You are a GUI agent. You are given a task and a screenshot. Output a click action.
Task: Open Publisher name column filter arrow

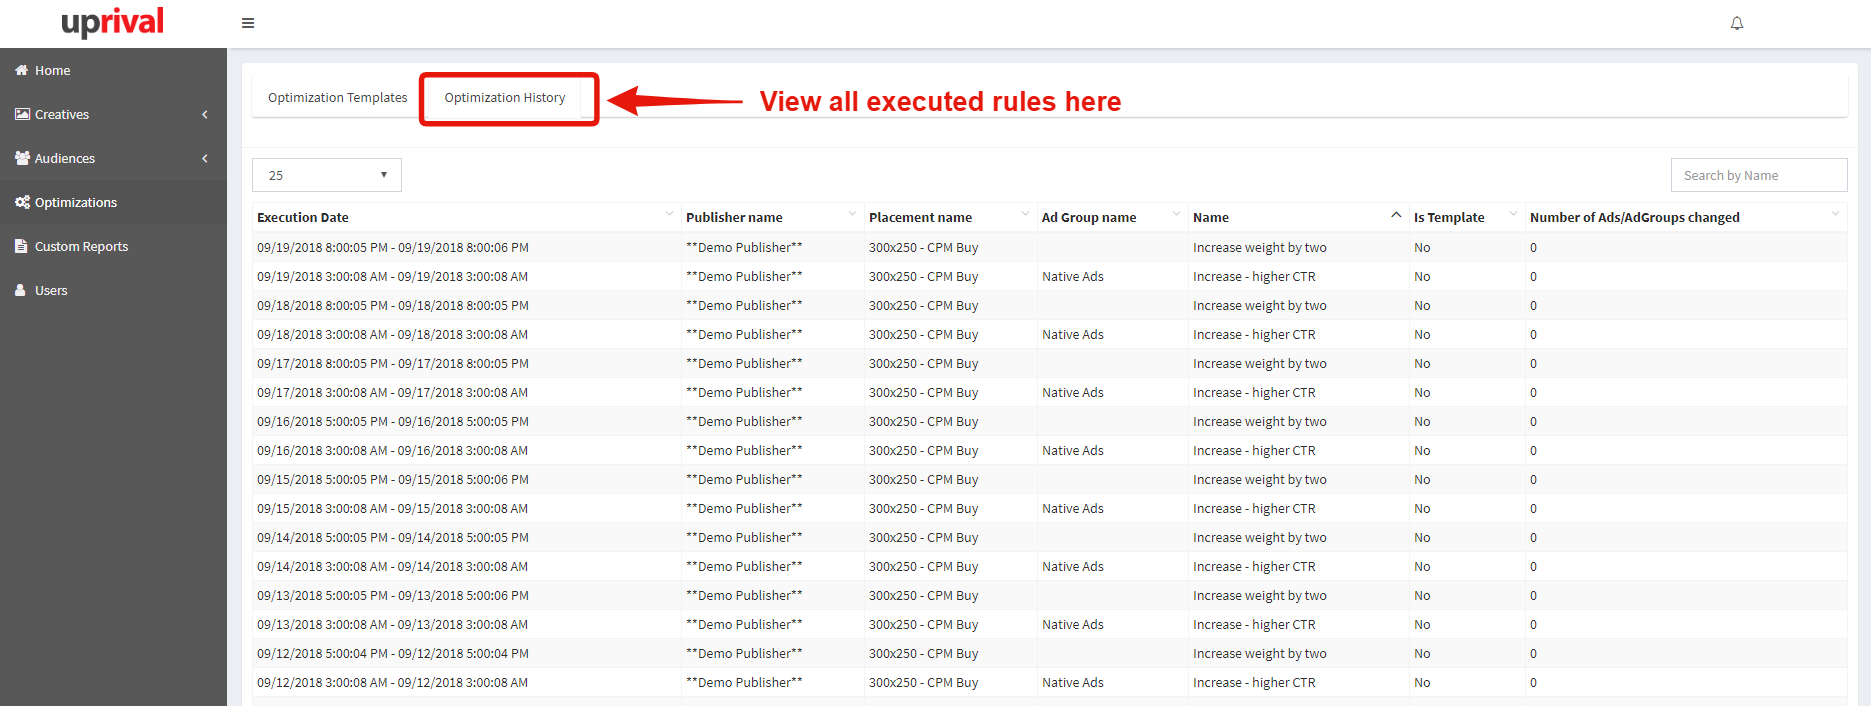pos(852,214)
